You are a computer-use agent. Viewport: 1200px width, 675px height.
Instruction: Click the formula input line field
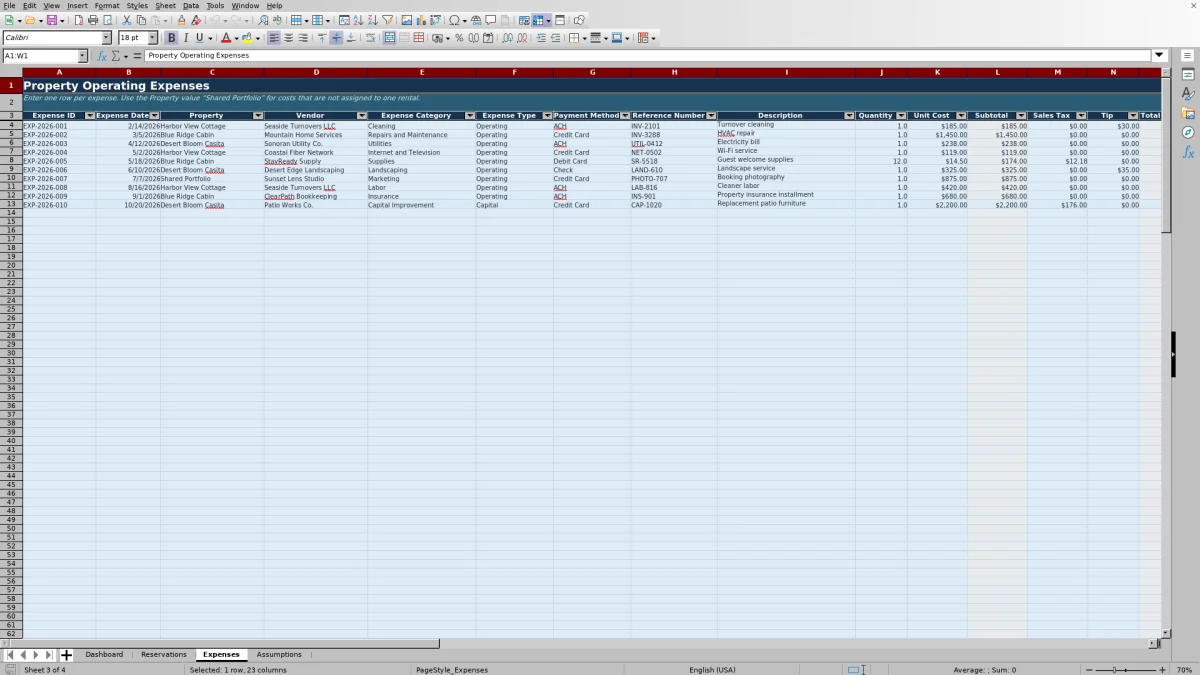[648, 56]
